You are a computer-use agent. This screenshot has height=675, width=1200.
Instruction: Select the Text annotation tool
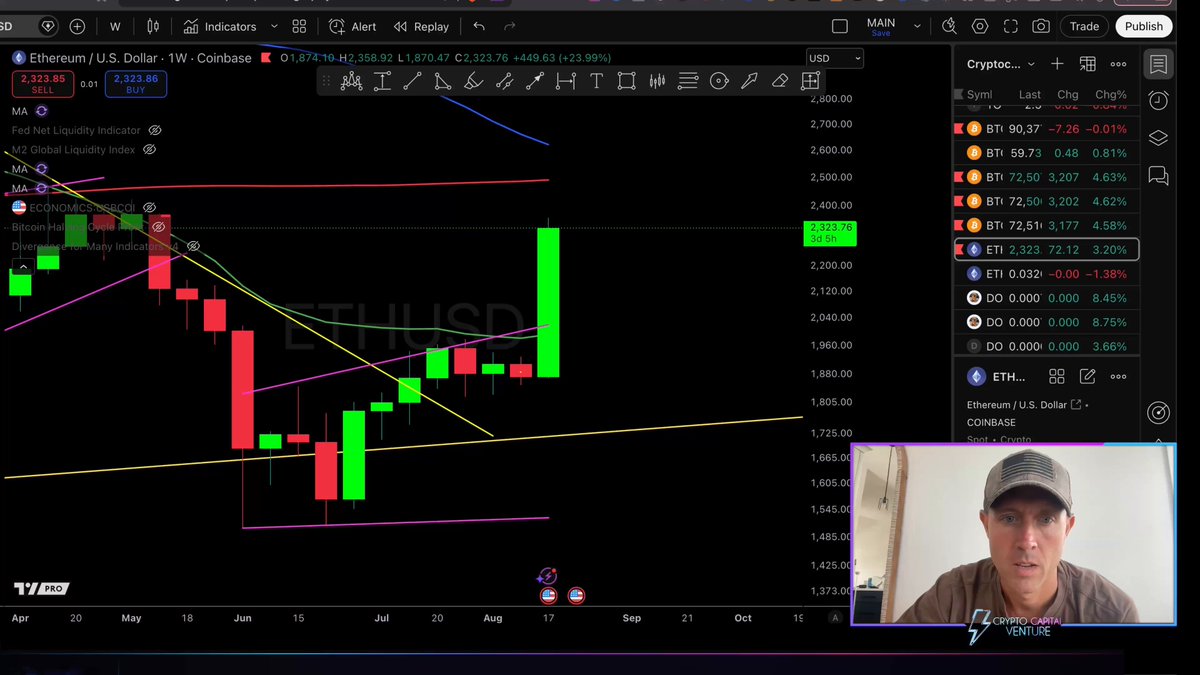coord(596,82)
